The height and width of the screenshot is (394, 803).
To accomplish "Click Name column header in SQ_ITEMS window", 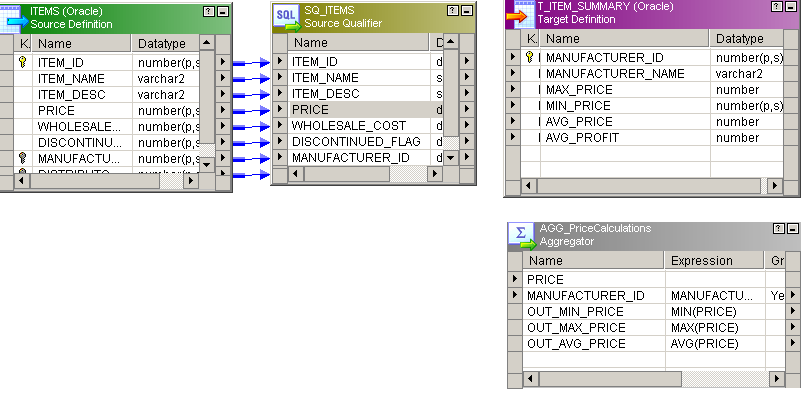I will [x=358, y=43].
